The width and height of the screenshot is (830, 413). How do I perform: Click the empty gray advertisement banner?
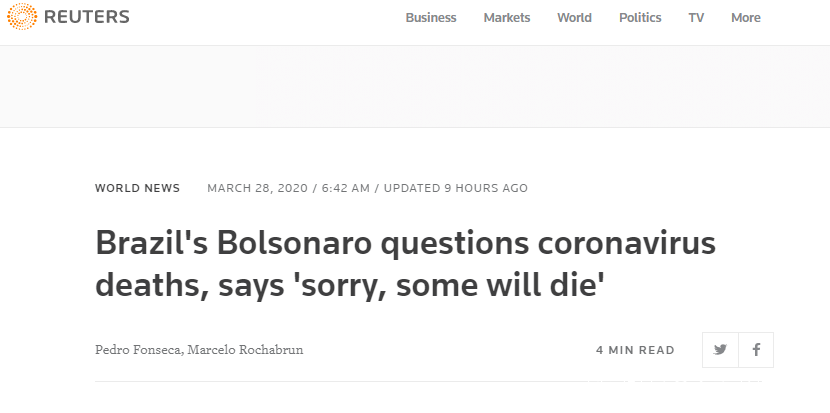coord(415,86)
